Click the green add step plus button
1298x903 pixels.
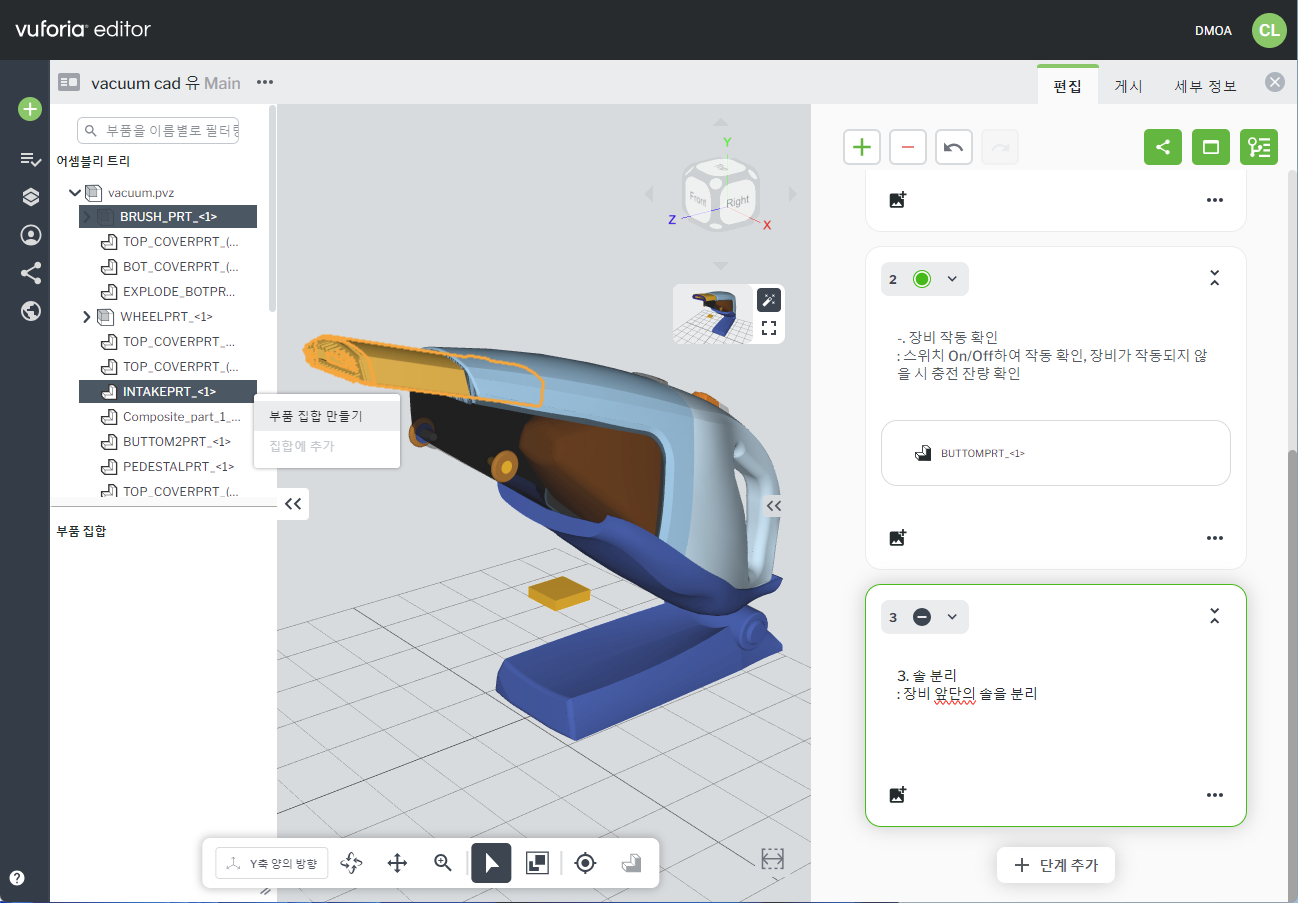pyautogui.click(x=861, y=147)
